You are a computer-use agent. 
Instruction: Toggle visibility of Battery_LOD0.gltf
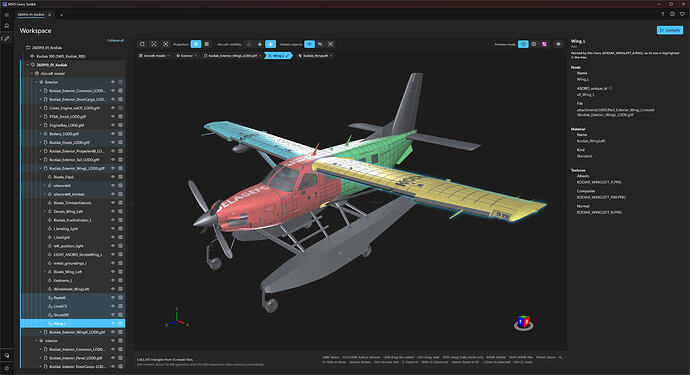113,134
